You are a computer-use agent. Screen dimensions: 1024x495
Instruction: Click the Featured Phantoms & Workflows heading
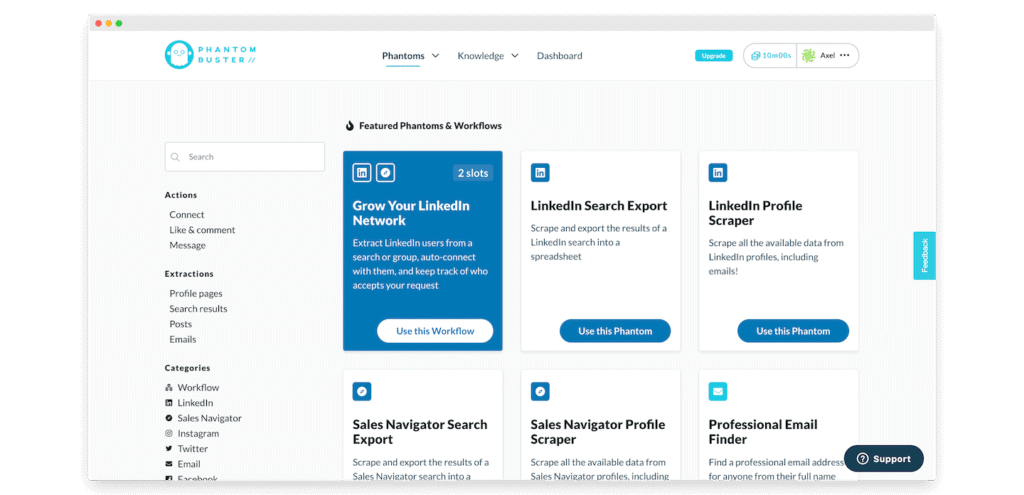[430, 125]
